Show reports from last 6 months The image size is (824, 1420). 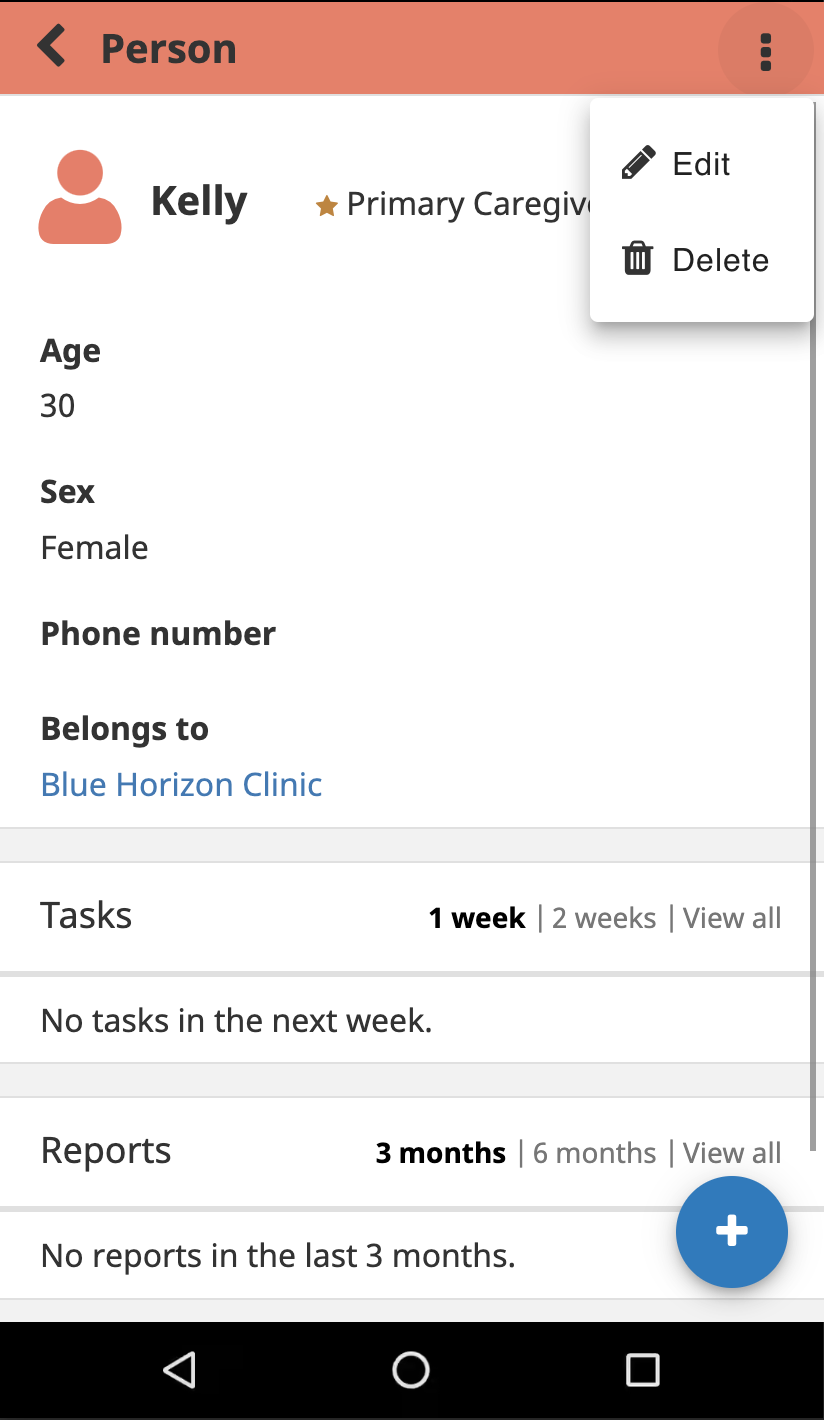pyautogui.click(x=594, y=1153)
